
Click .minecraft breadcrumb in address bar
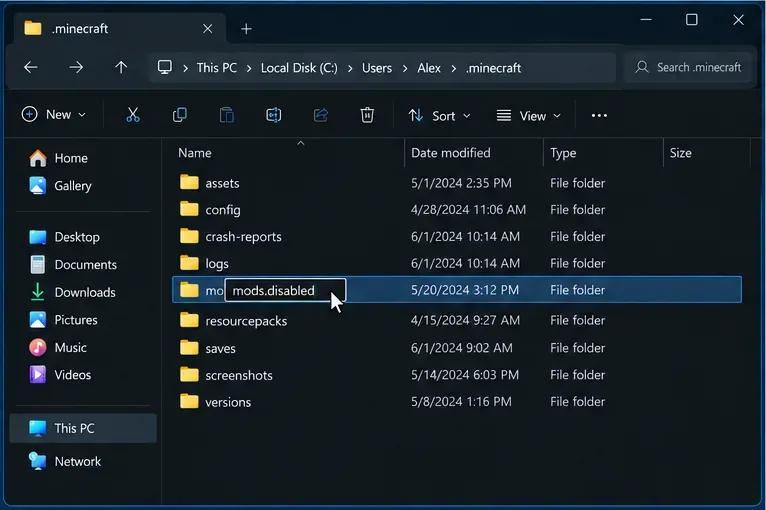tap(493, 67)
